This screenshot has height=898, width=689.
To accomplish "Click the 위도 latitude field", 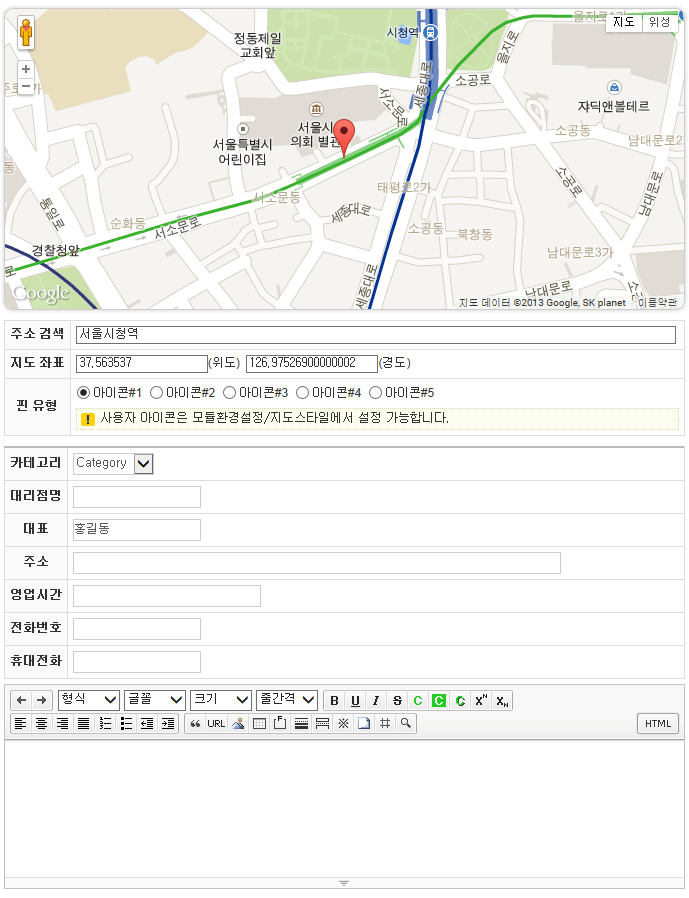I will 141,363.
